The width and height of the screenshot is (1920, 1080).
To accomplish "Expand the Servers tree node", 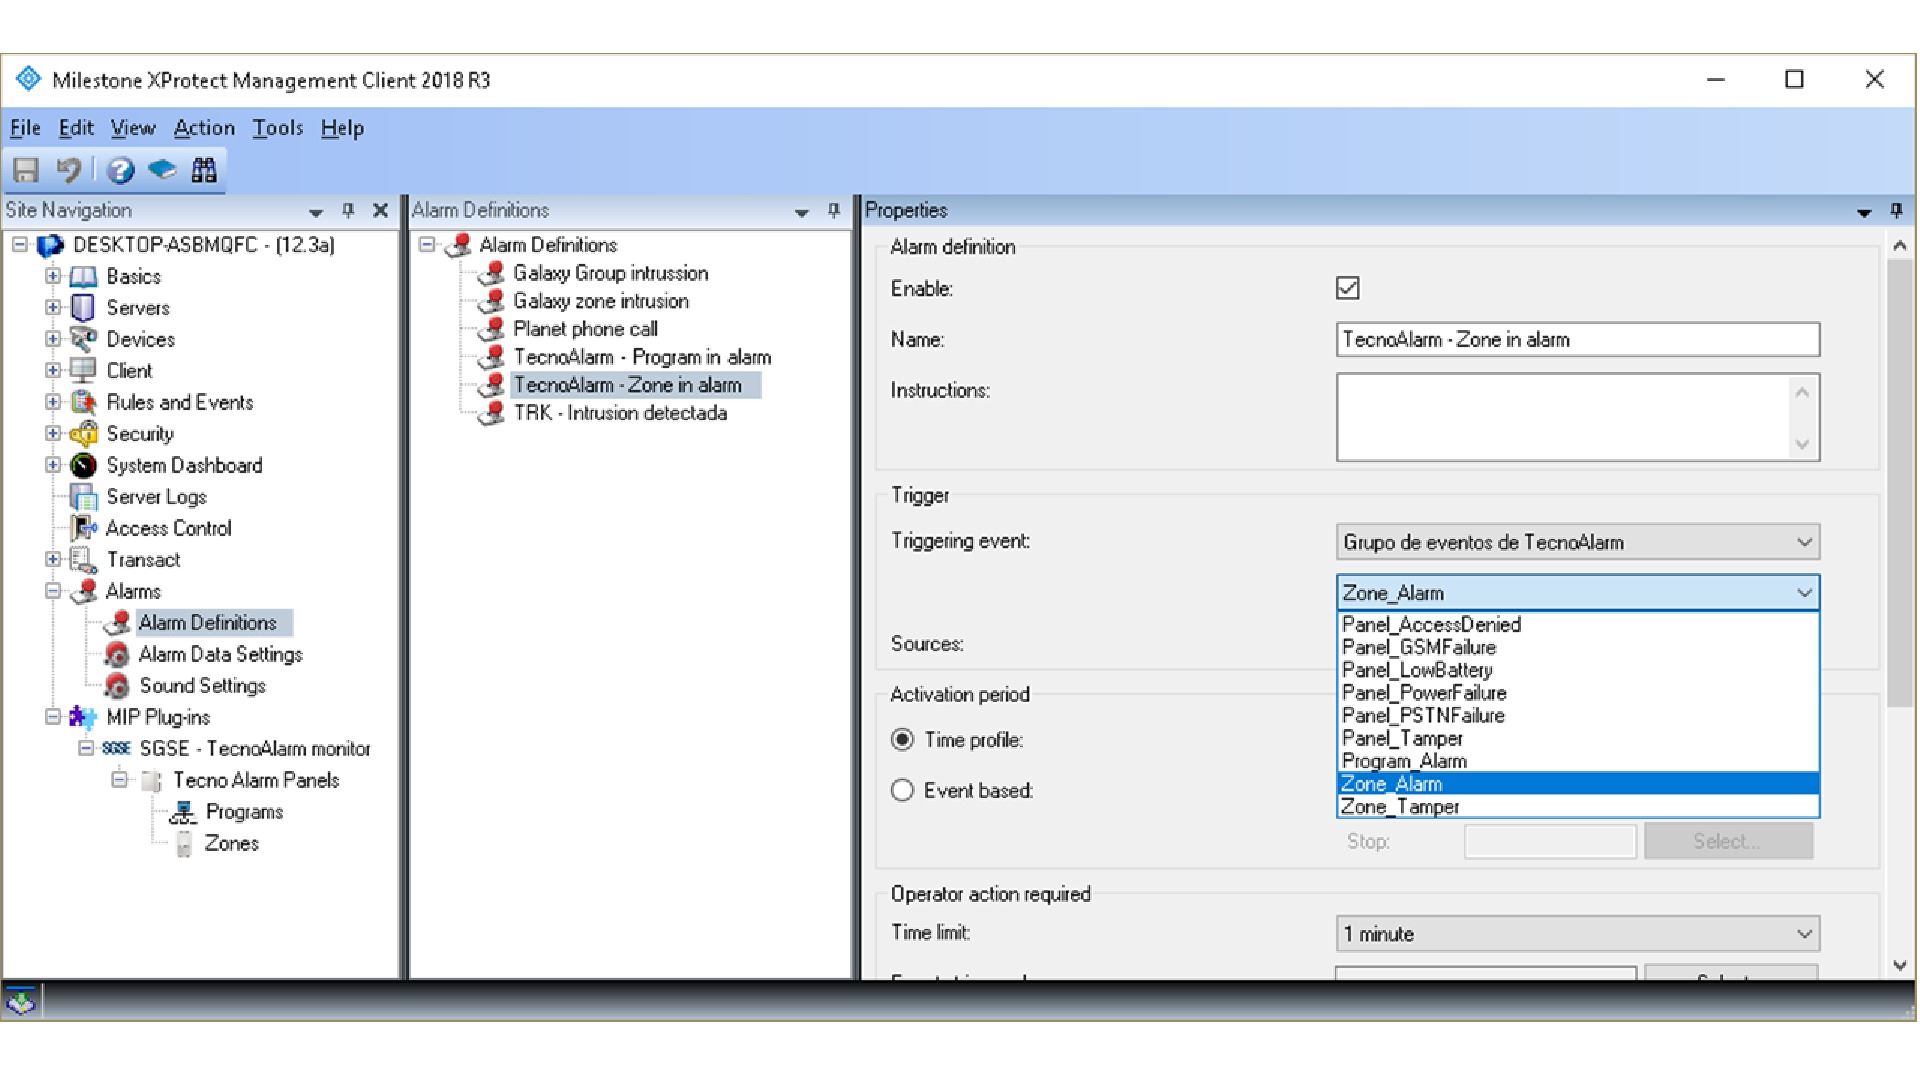I will click(x=53, y=308).
